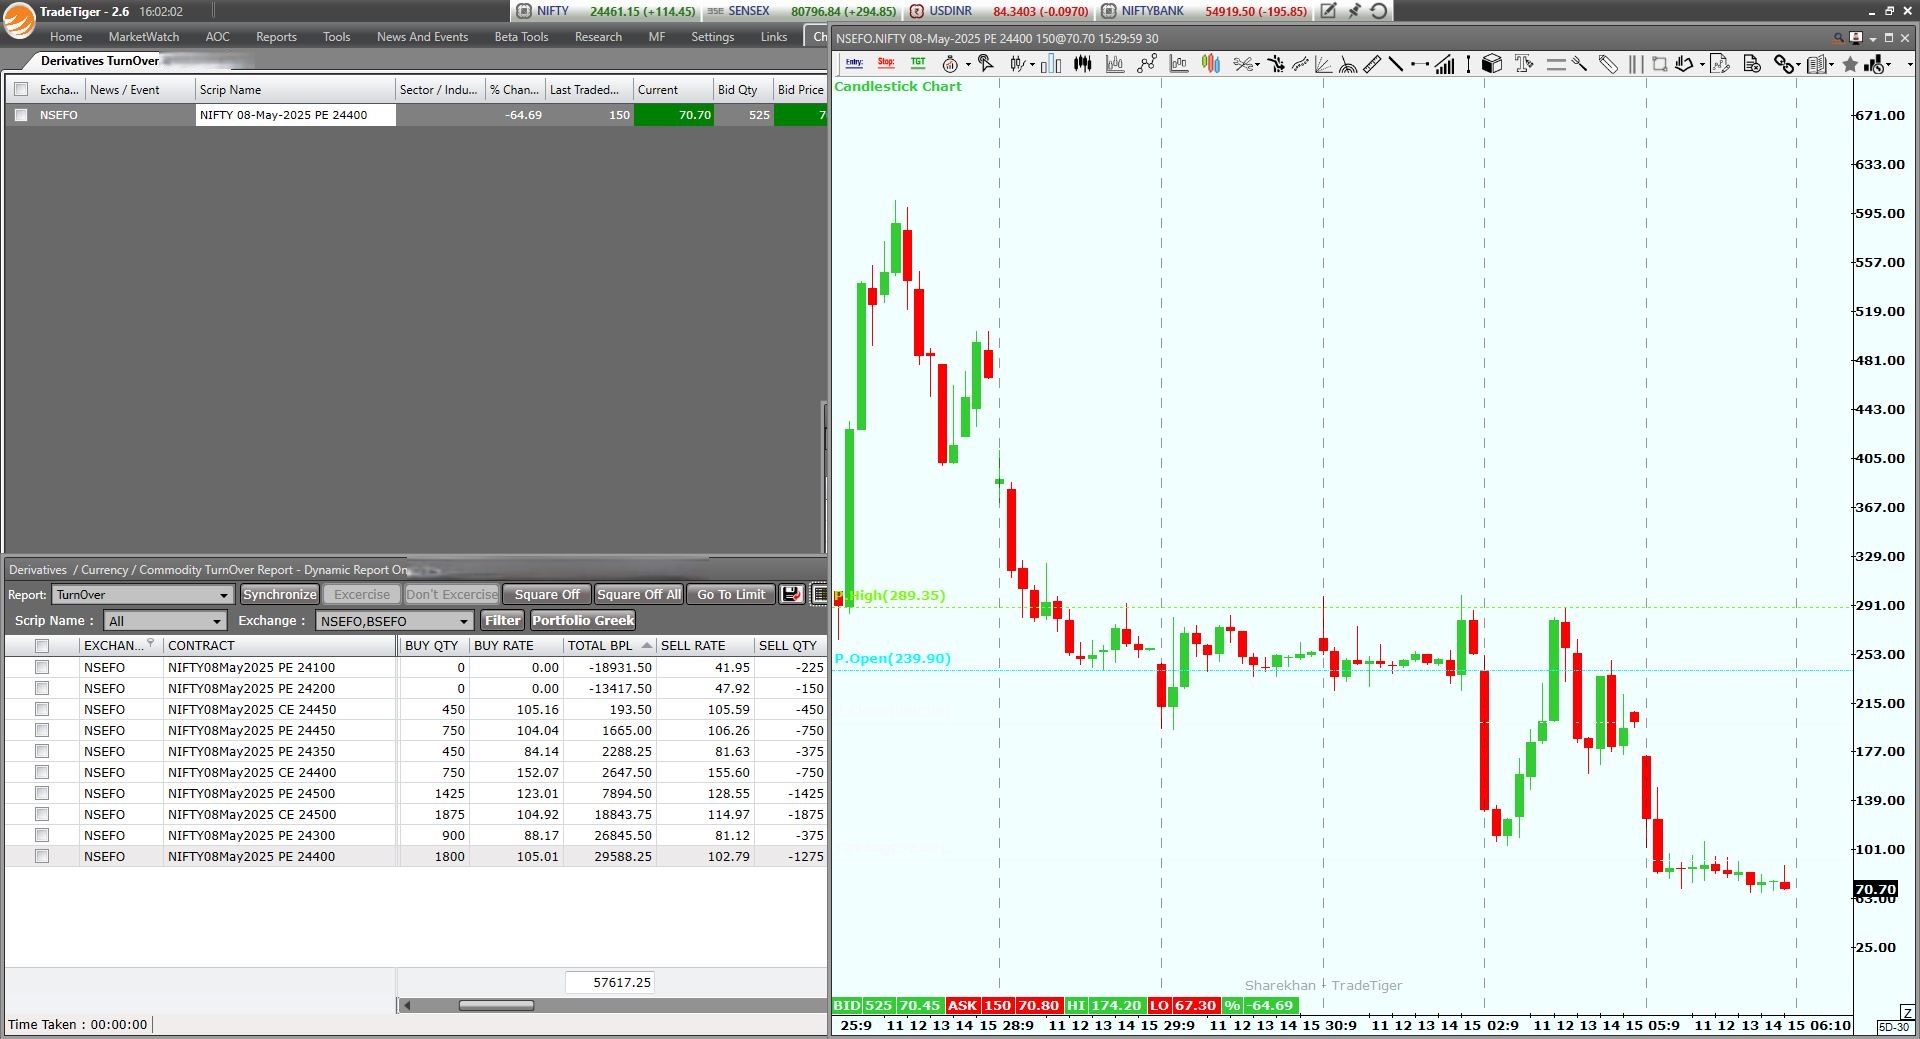Viewport: 1920px width, 1039px height.
Task: Open the Research menu
Action: pyautogui.click(x=598, y=37)
